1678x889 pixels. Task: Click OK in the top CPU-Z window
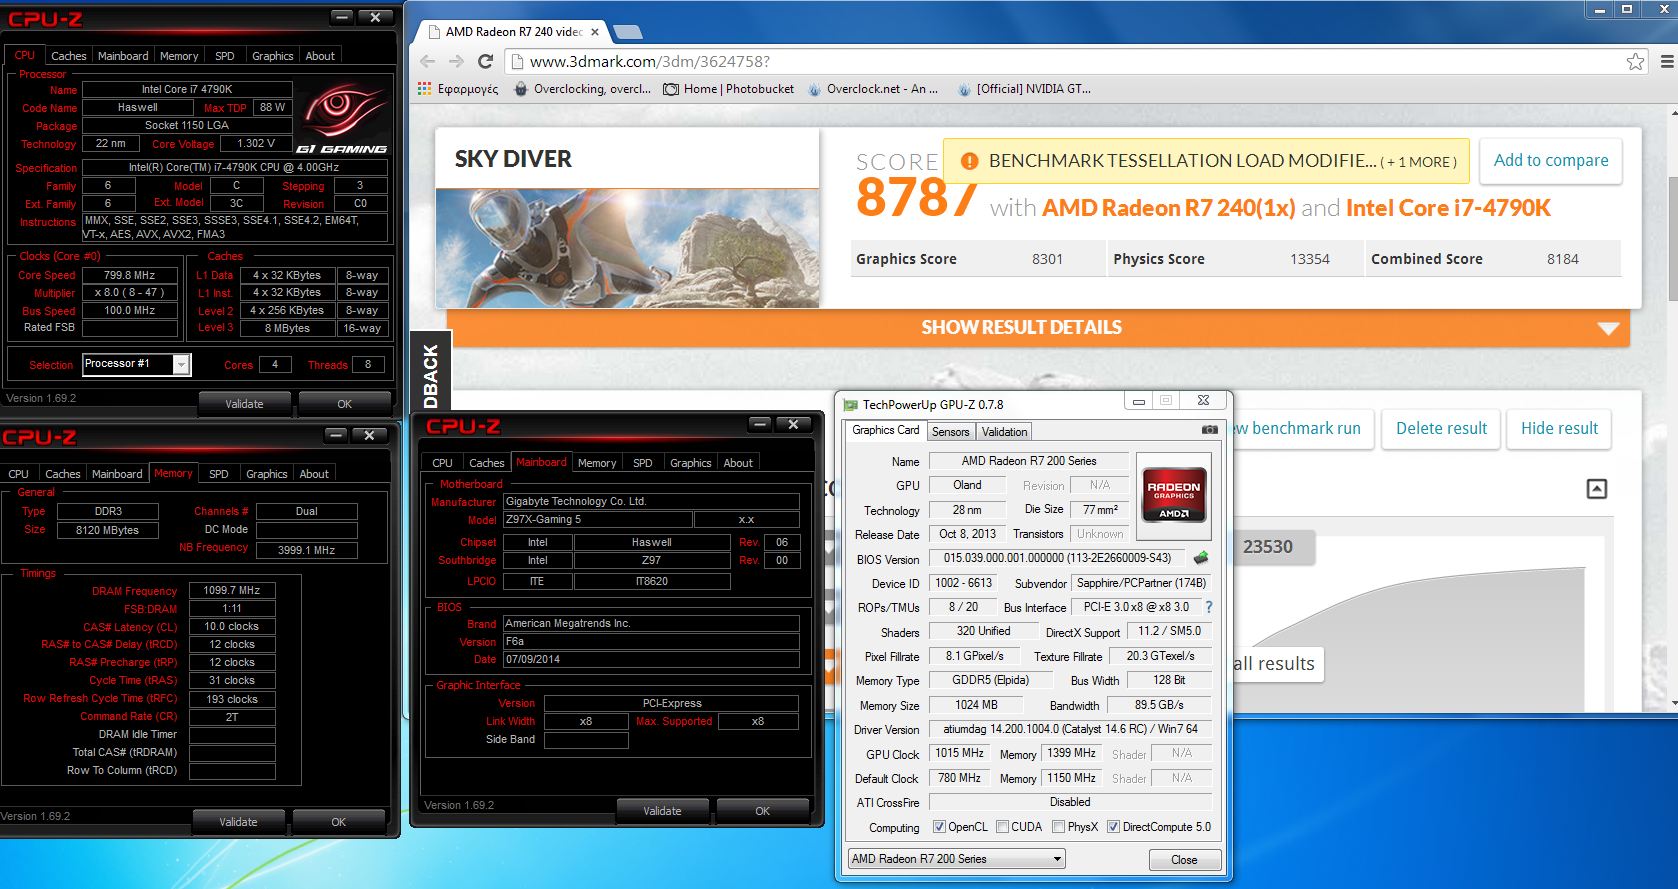pyautogui.click(x=344, y=404)
